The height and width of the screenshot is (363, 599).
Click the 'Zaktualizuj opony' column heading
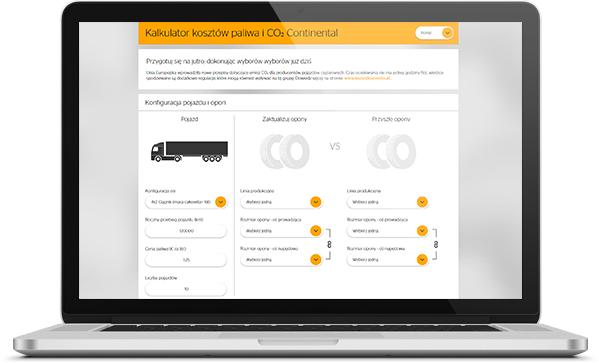[285, 119]
